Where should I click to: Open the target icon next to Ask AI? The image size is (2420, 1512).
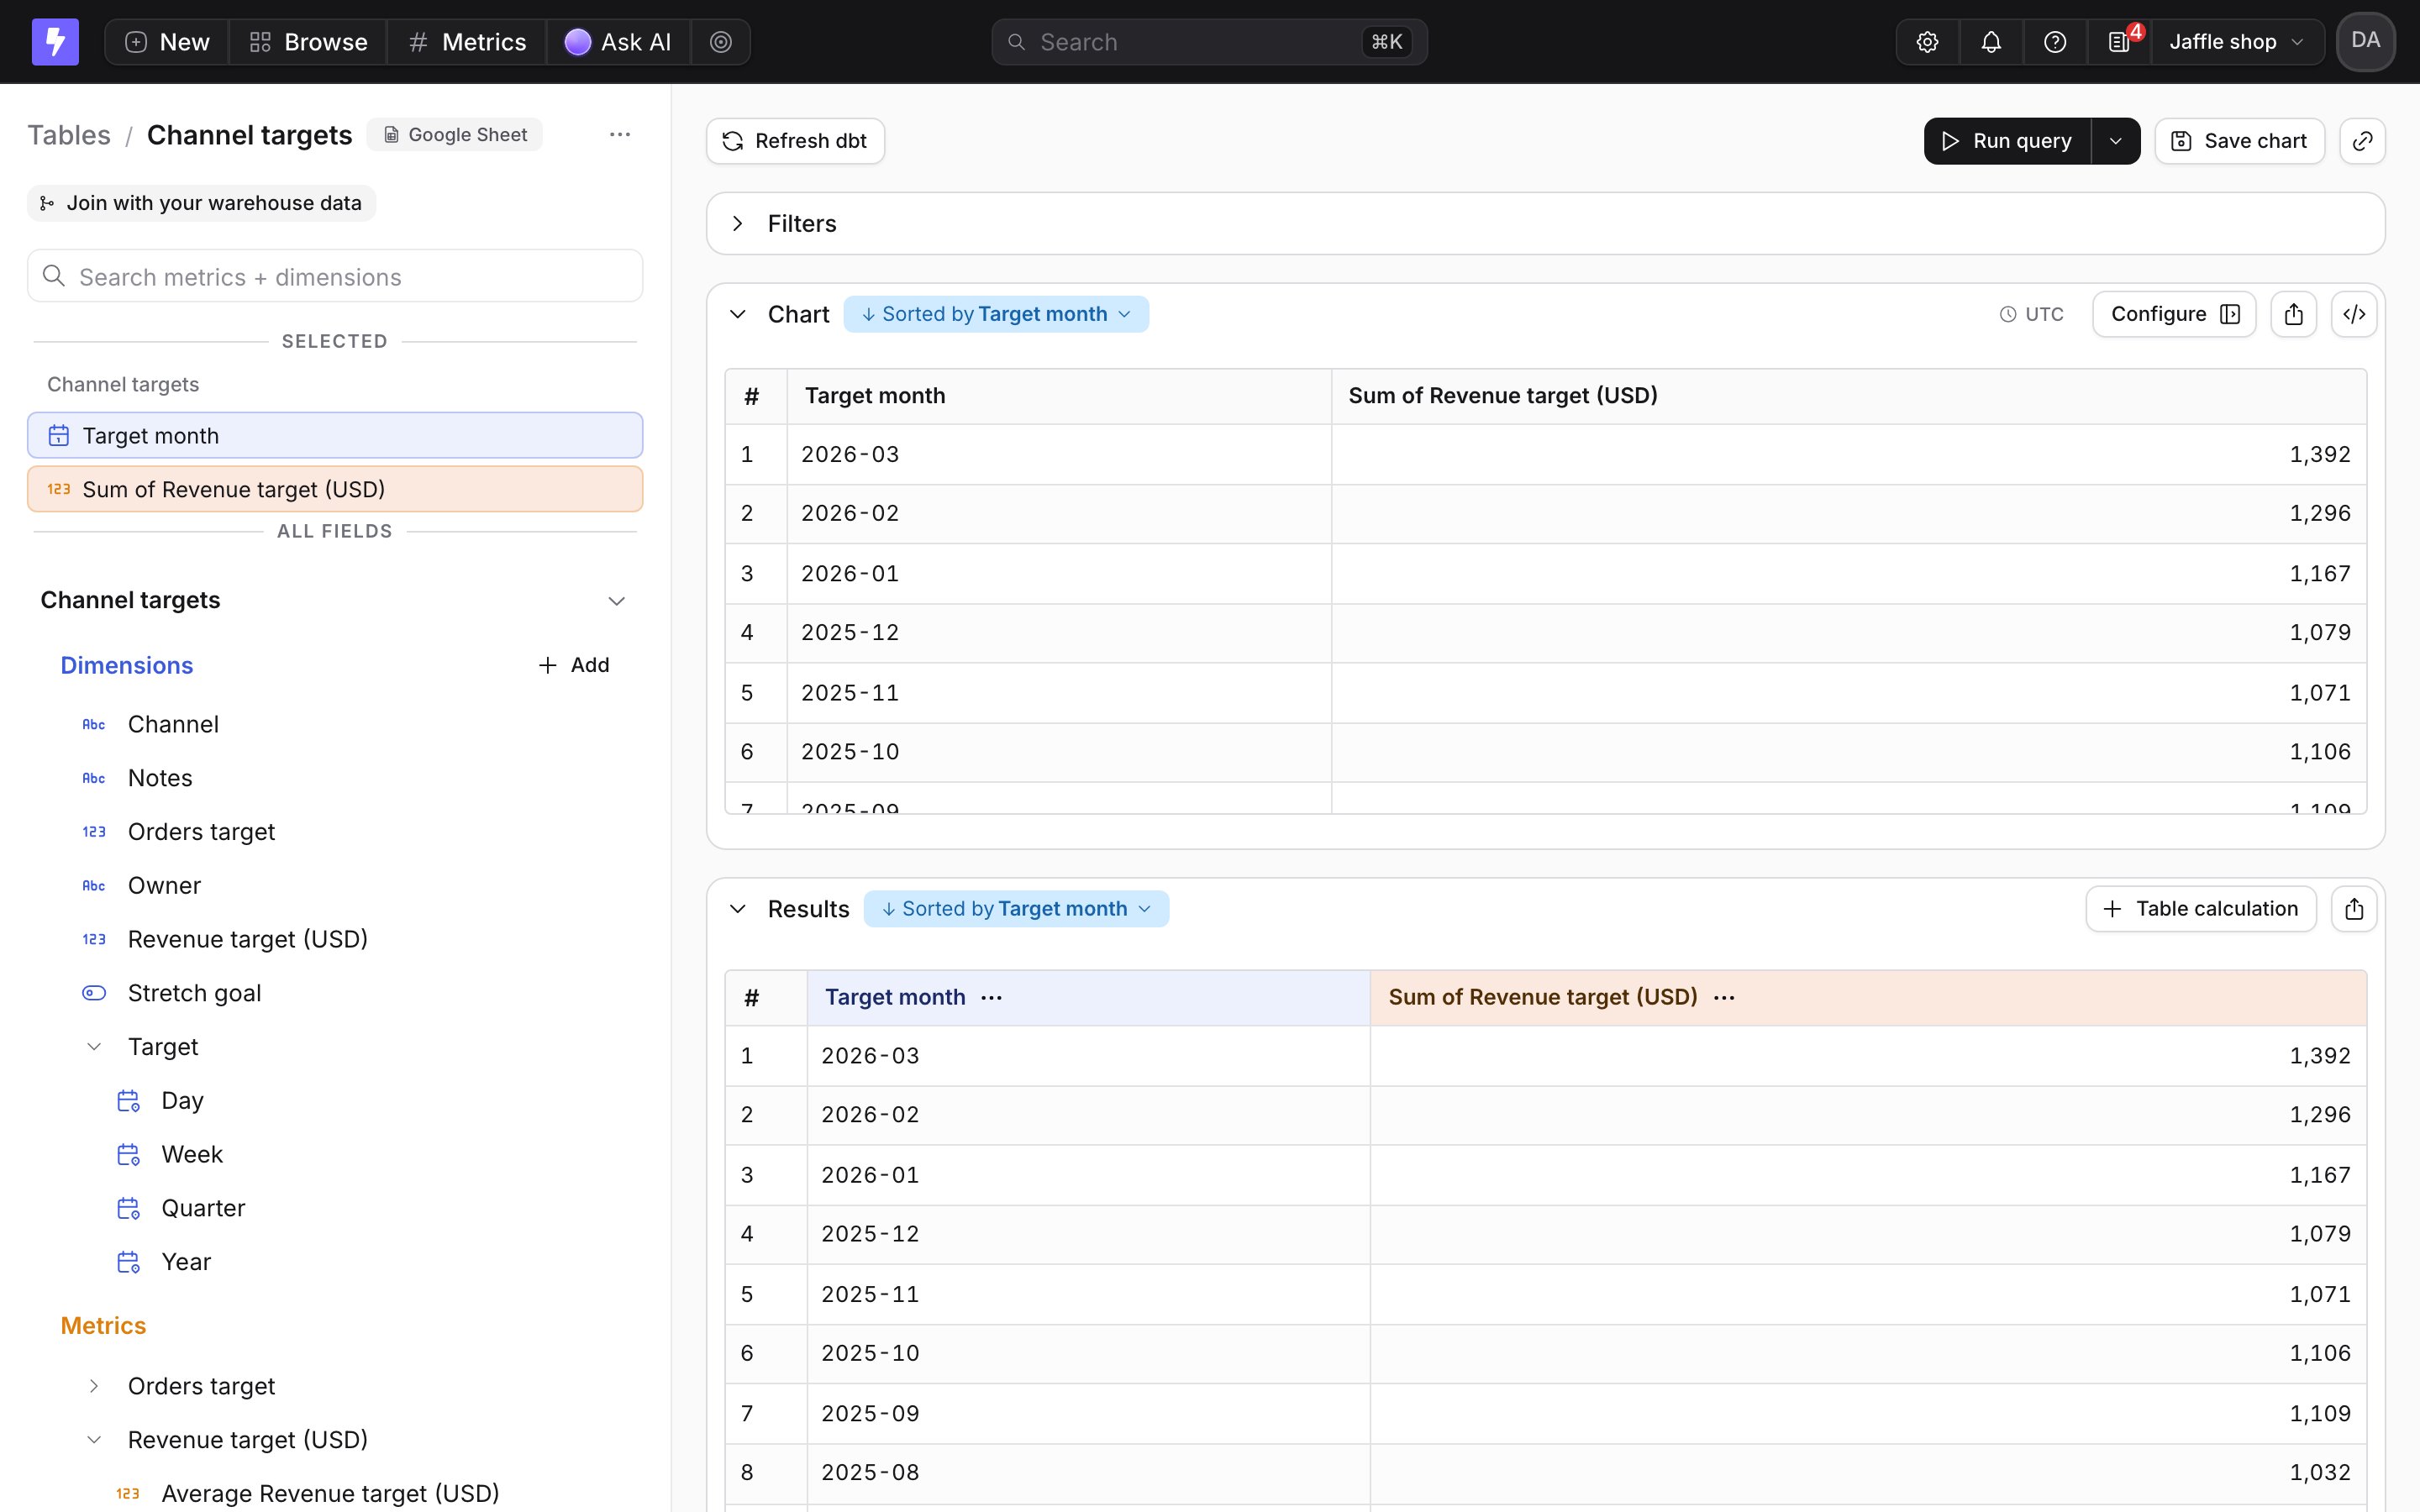click(721, 42)
